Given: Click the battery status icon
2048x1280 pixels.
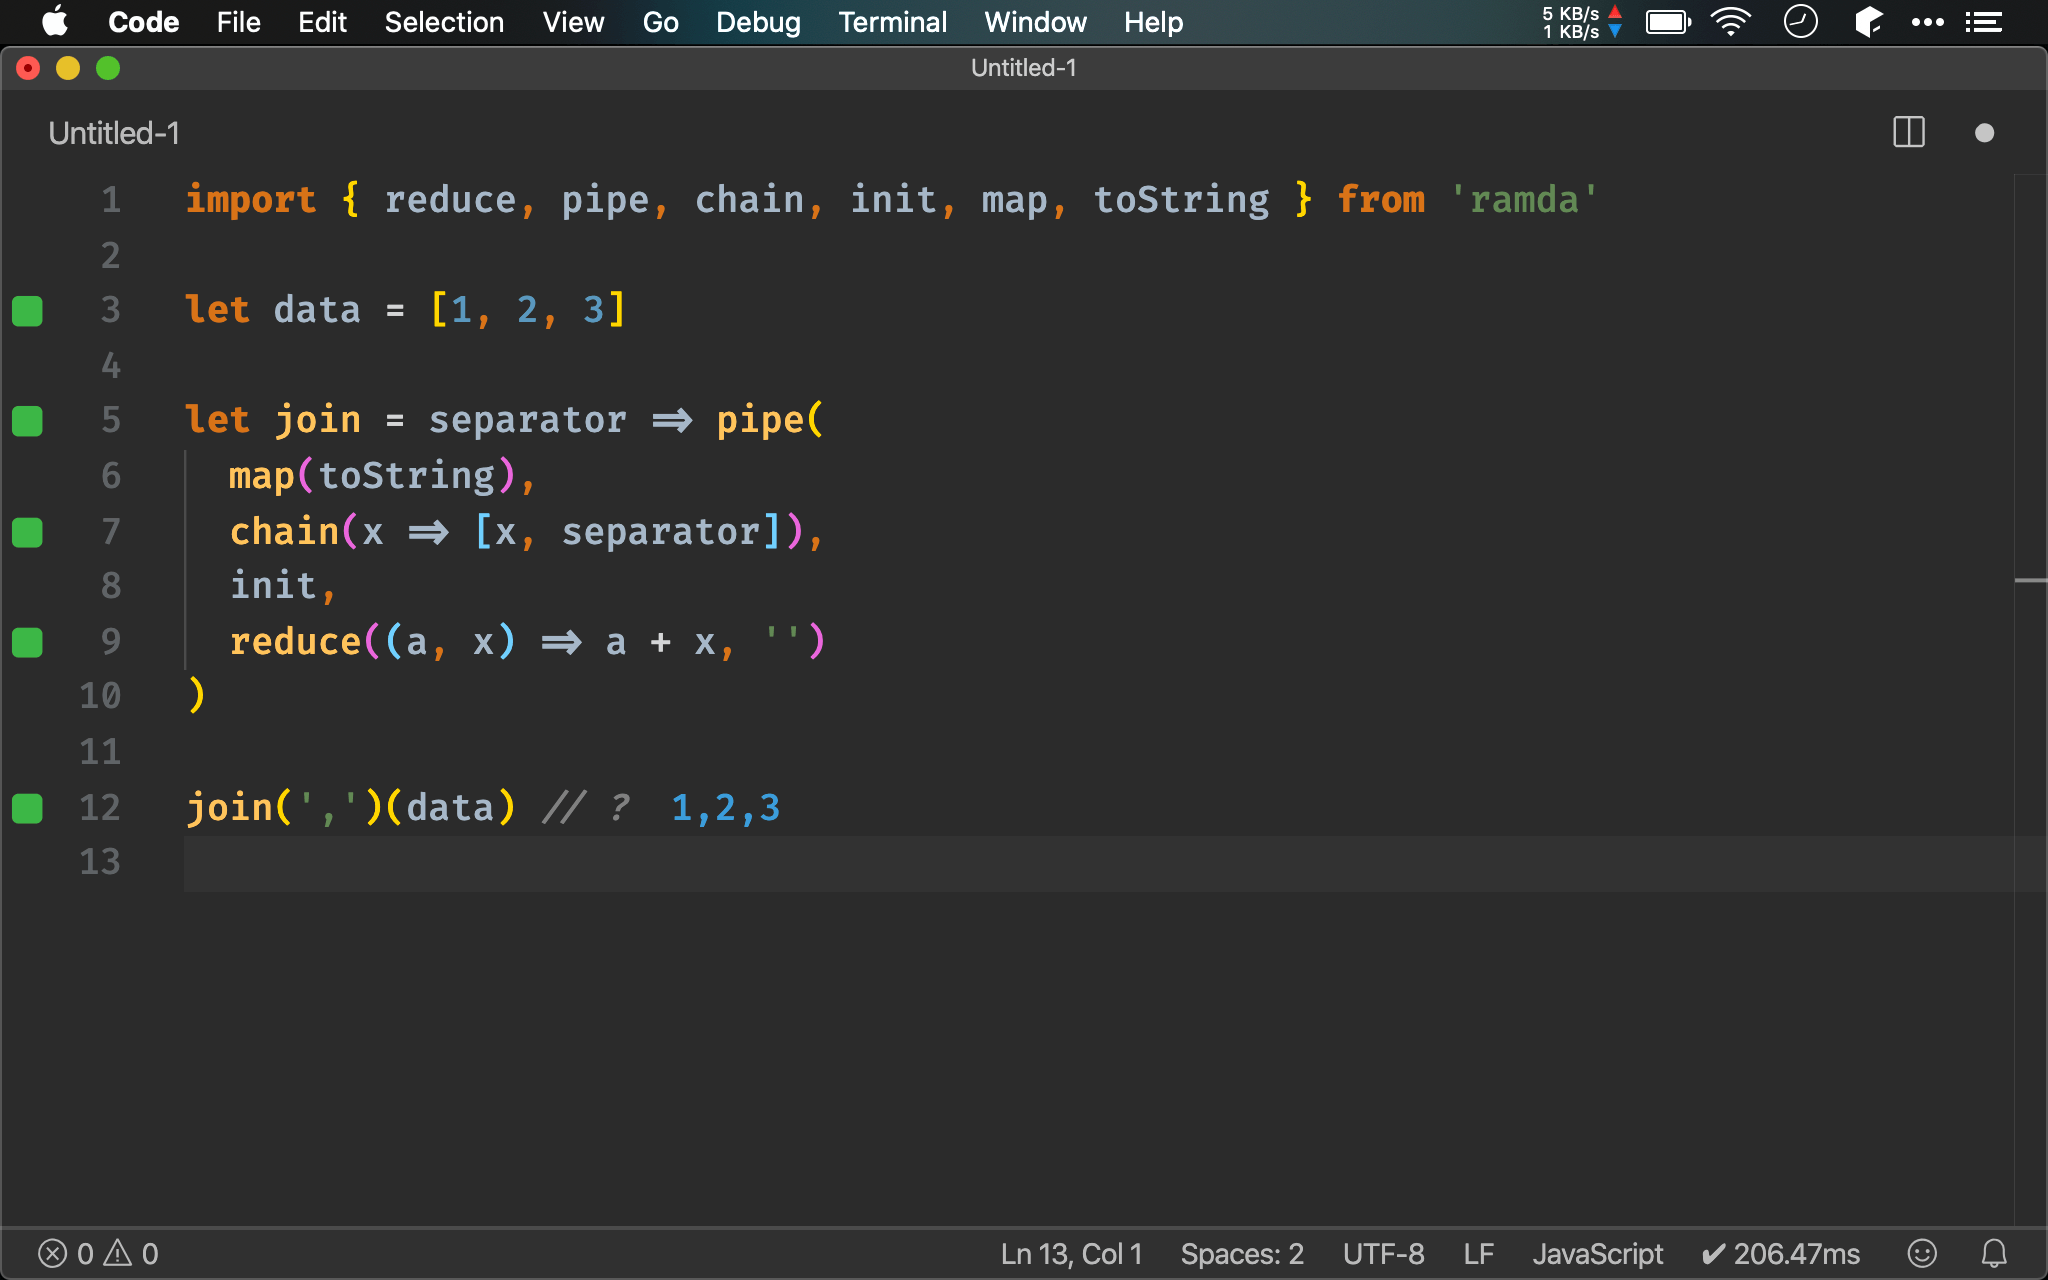Looking at the screenshot, I should [1668, 22].
